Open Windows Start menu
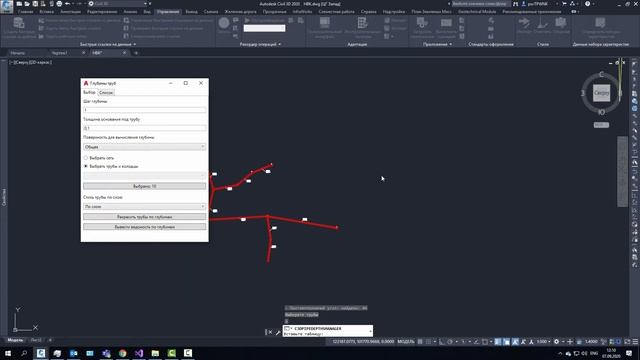The height and width of the screenshot is (360, 640). [8, 353]
